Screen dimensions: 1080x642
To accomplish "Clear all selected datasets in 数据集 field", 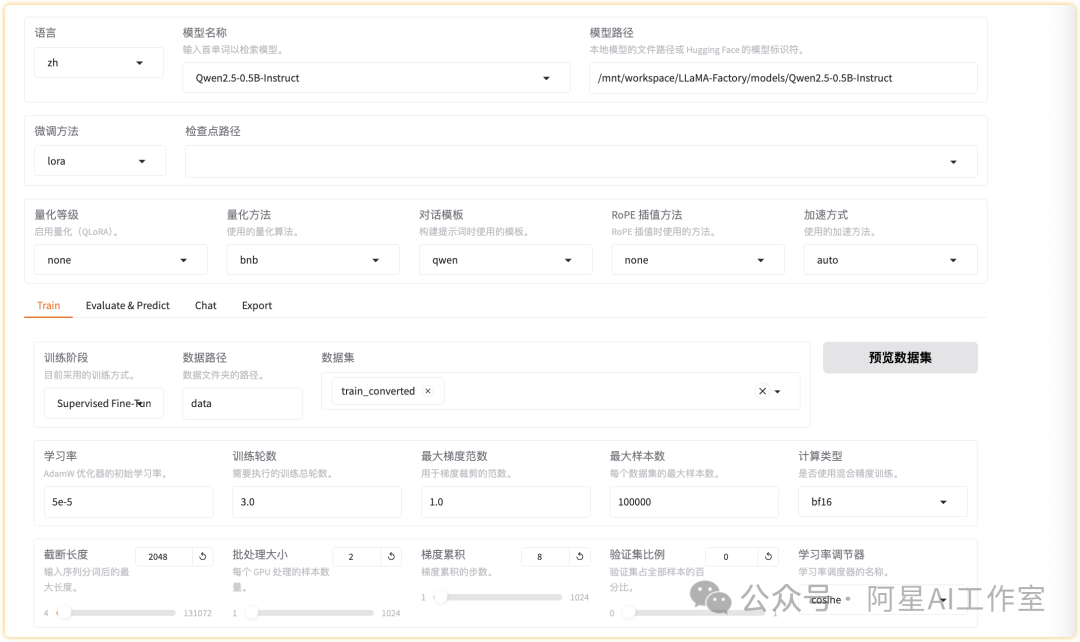I will (762, 391).
